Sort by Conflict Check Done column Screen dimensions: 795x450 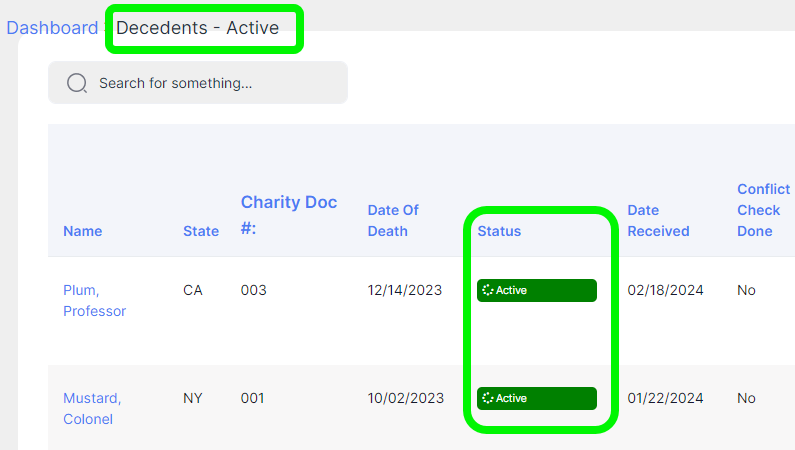(x=764, y=210)
